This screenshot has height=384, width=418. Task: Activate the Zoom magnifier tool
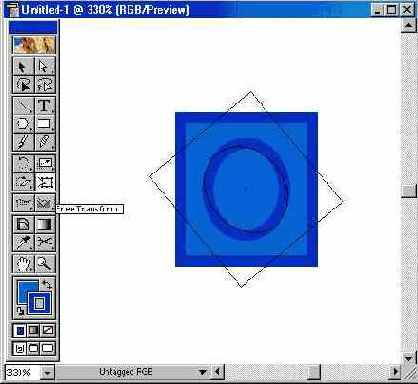[45, 264]
